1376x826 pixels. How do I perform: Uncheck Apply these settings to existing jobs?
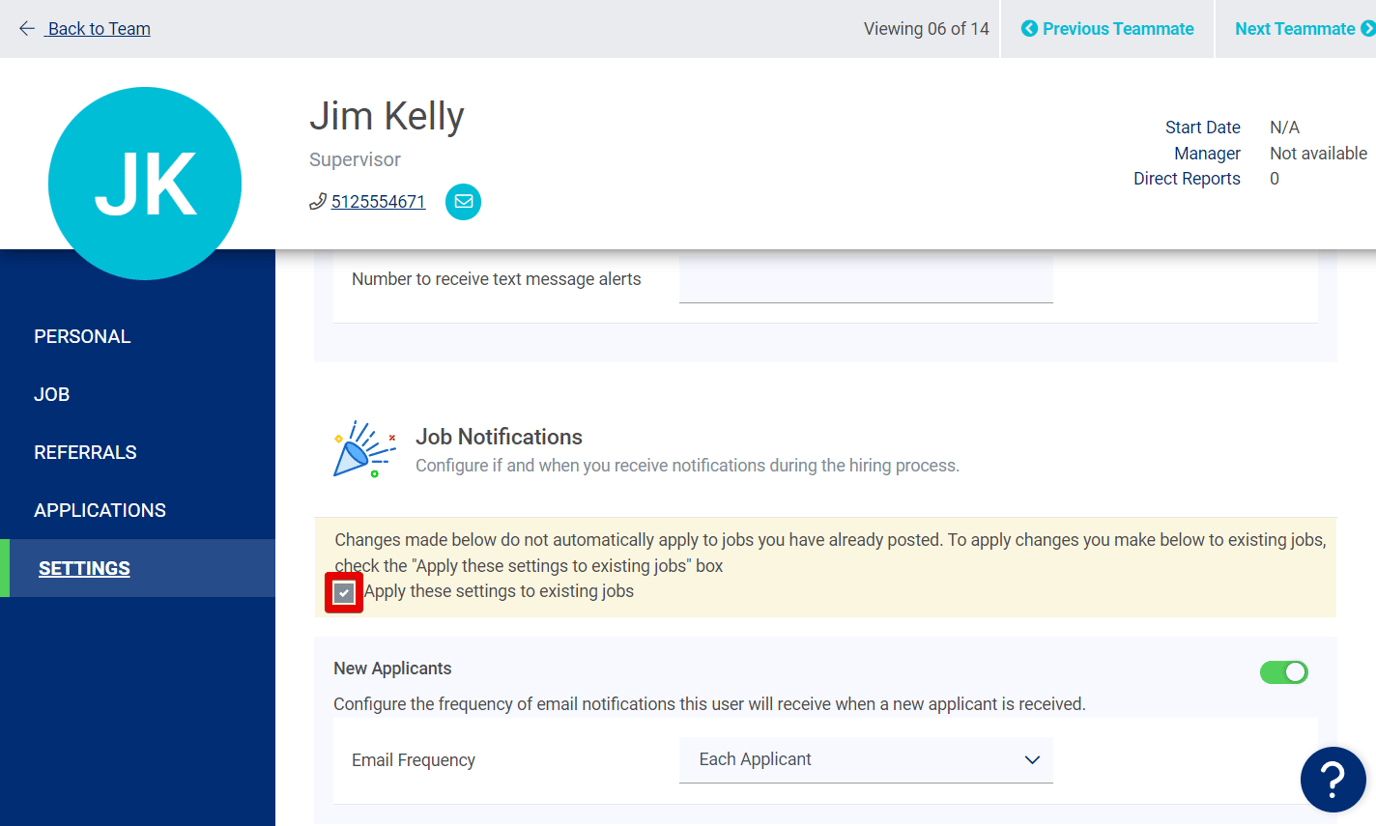click(343, 592)
